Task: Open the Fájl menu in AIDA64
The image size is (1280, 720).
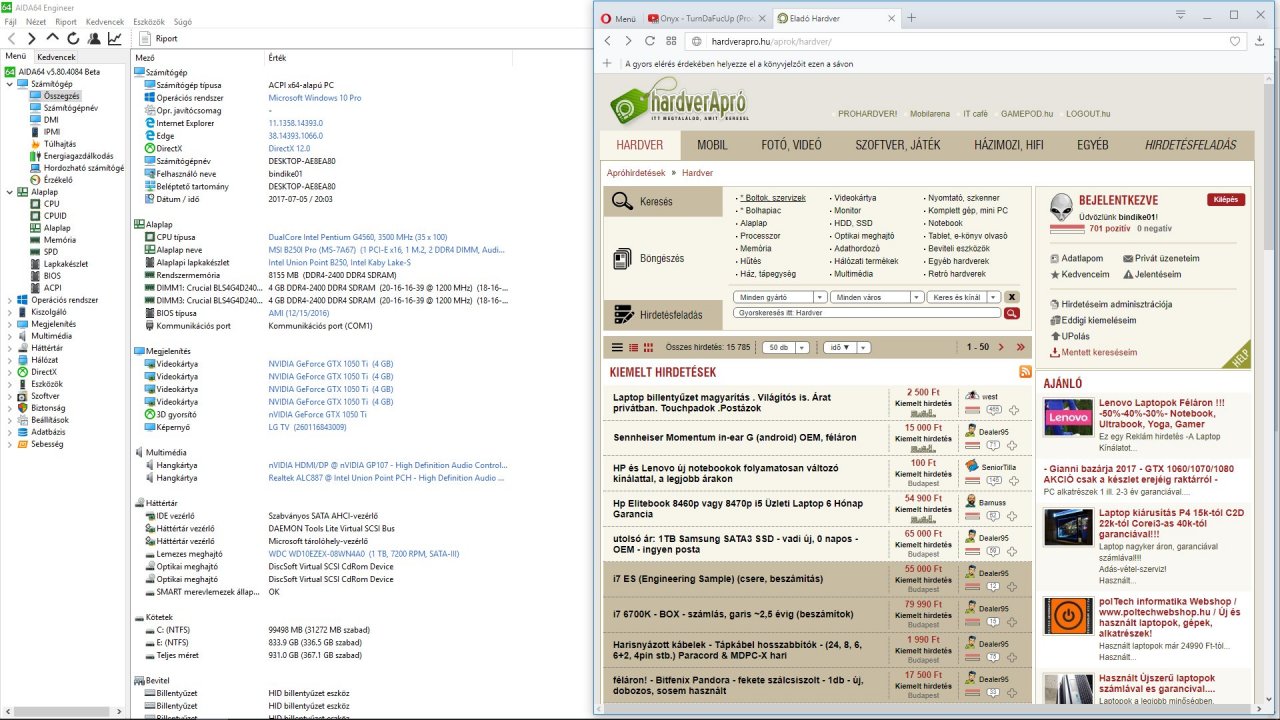Action: (10, 21)
